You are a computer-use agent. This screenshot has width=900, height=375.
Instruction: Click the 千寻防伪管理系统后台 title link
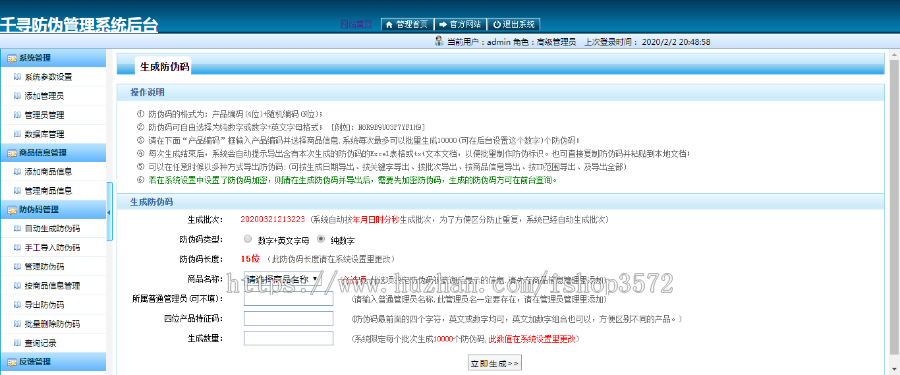click(x=79, y=25)
